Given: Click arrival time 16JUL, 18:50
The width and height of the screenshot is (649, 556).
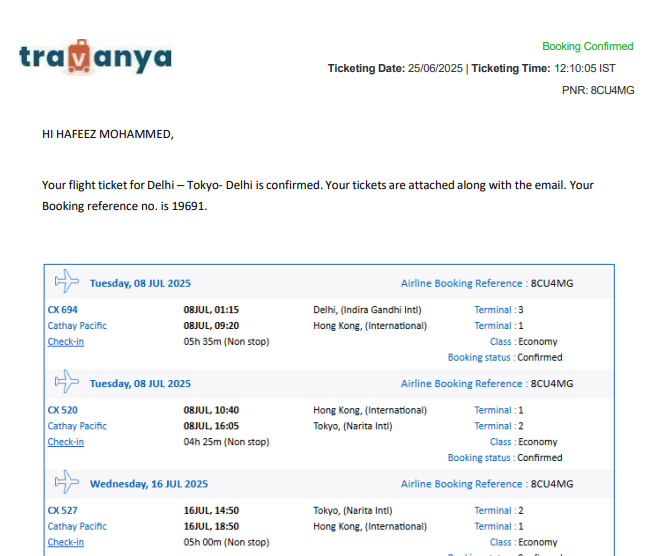Looking at the screenshot, I should 211,526.
